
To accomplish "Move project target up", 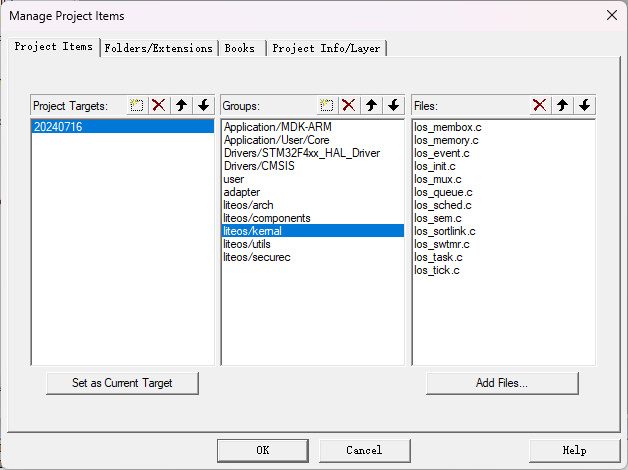I will (181, 106).
